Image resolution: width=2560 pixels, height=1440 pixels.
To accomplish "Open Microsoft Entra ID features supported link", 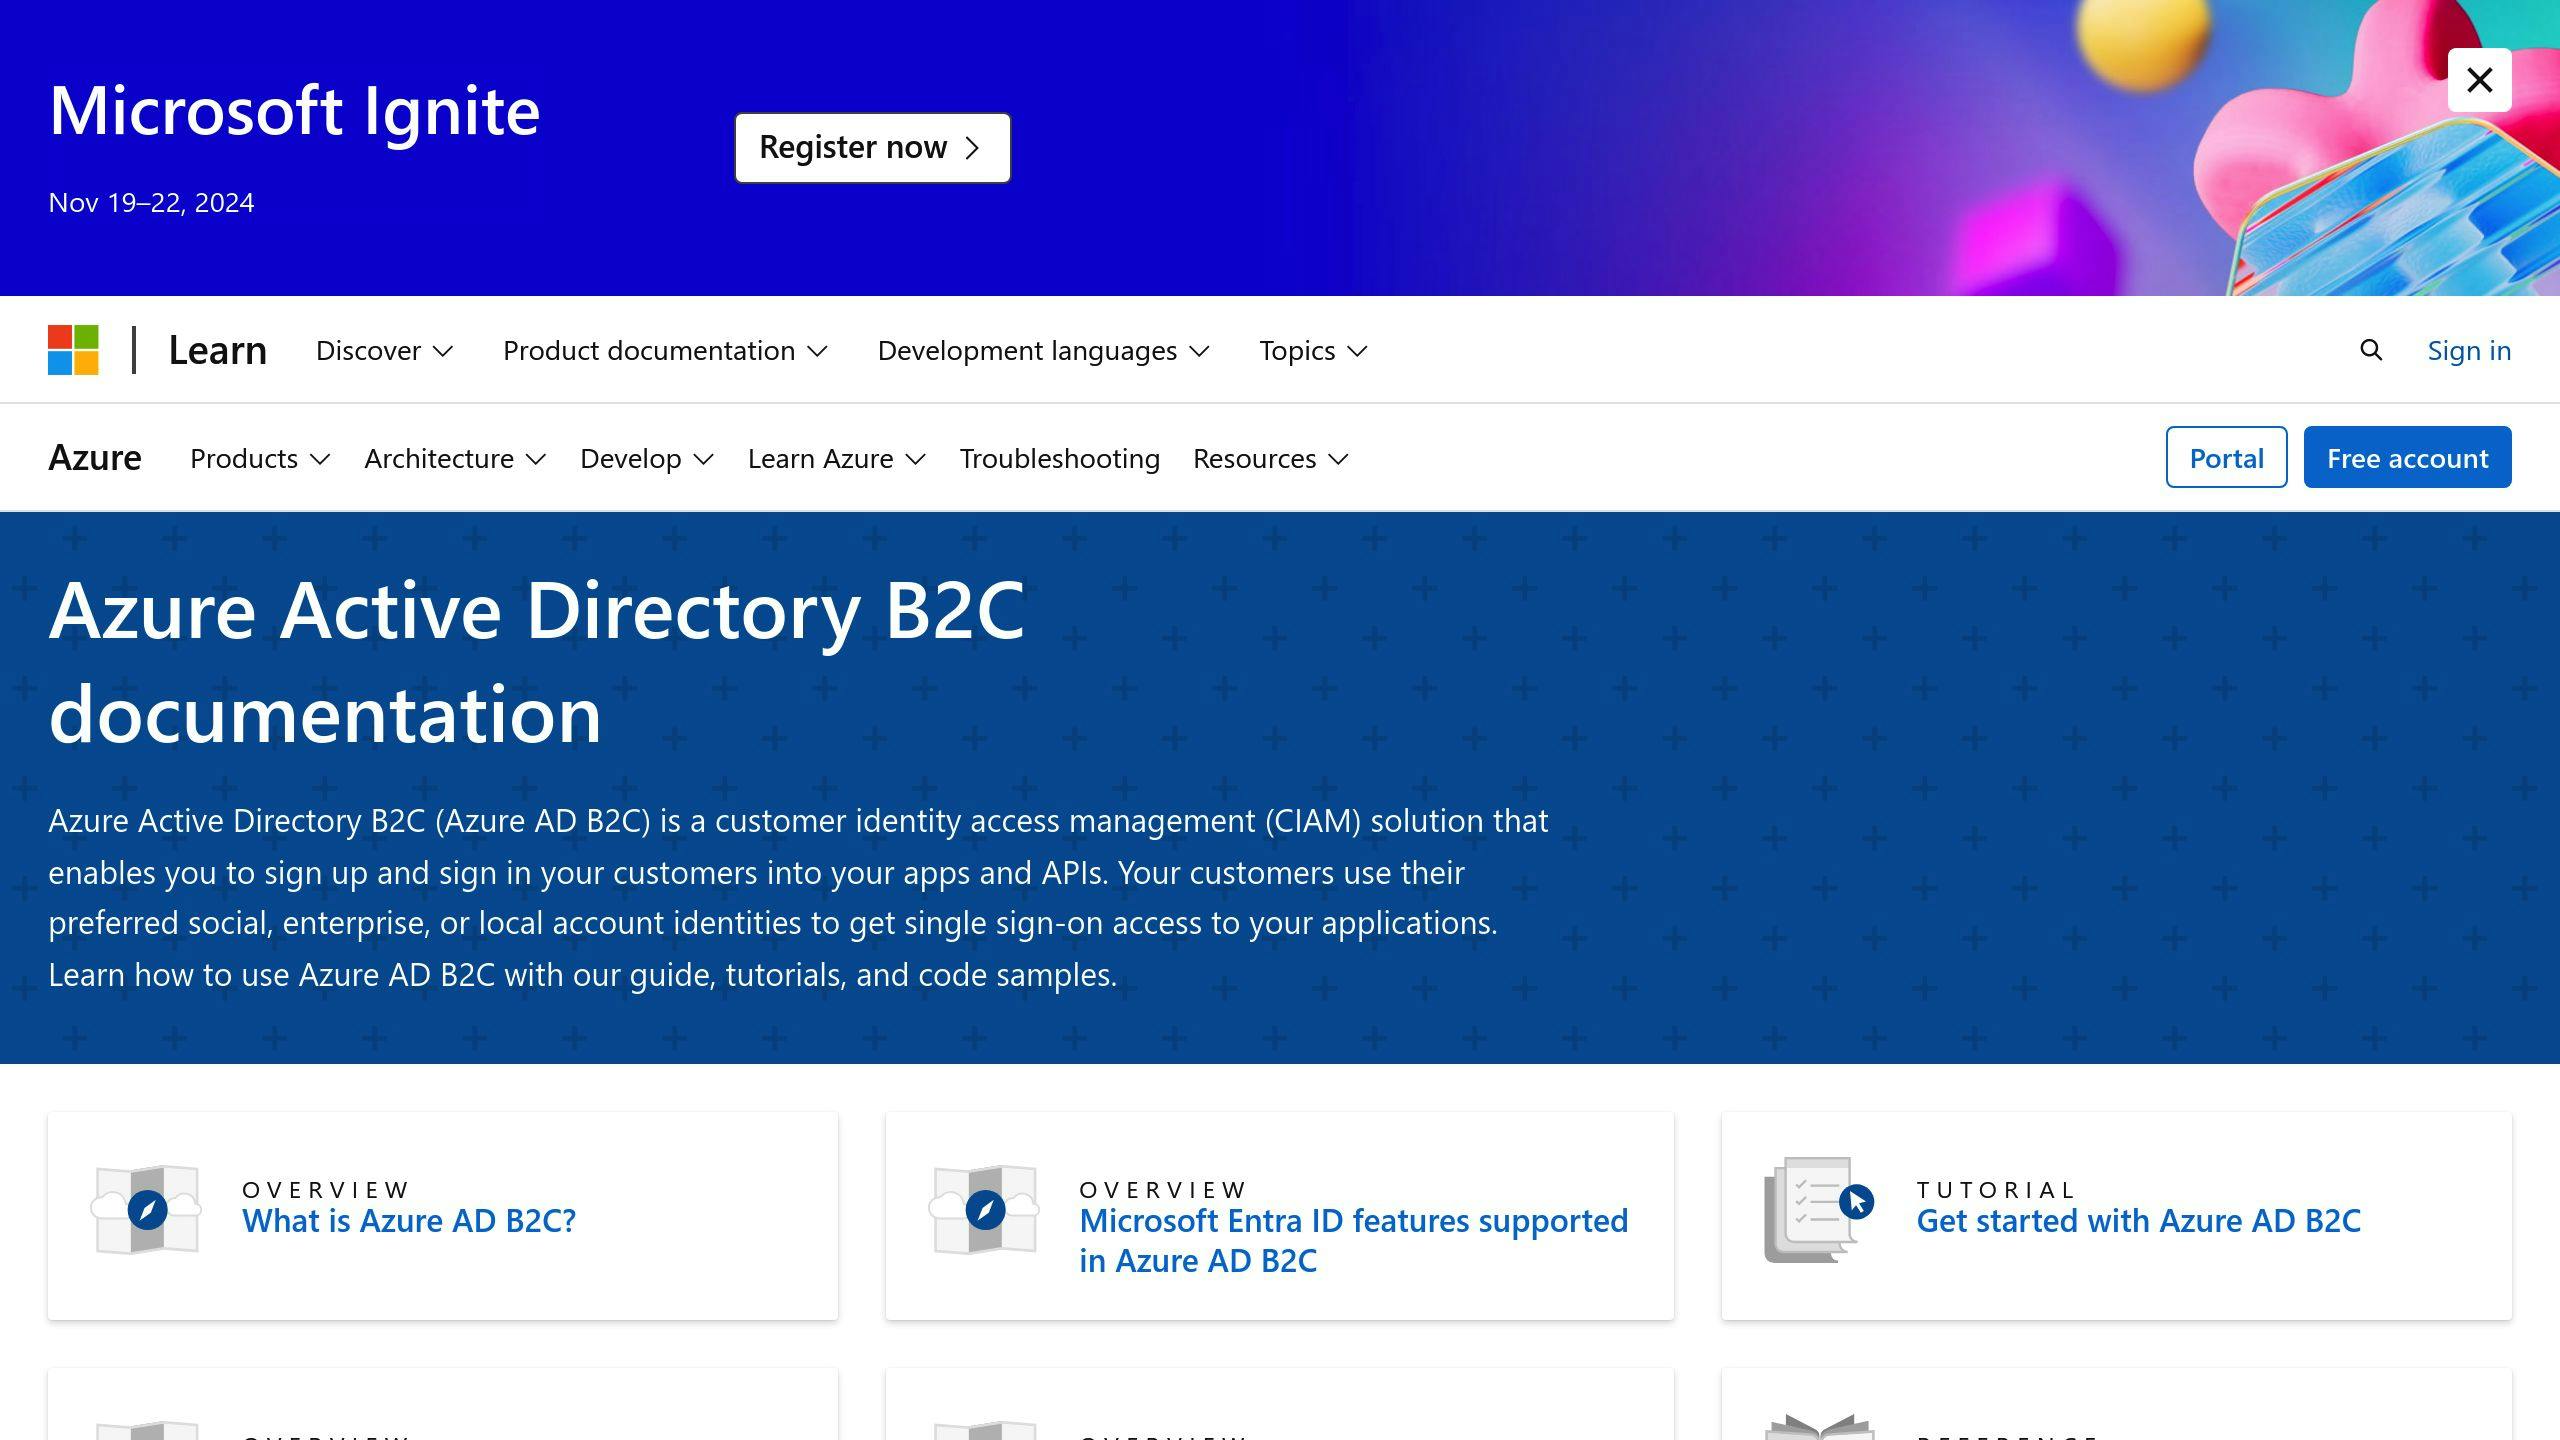I will (1353, 1241).
